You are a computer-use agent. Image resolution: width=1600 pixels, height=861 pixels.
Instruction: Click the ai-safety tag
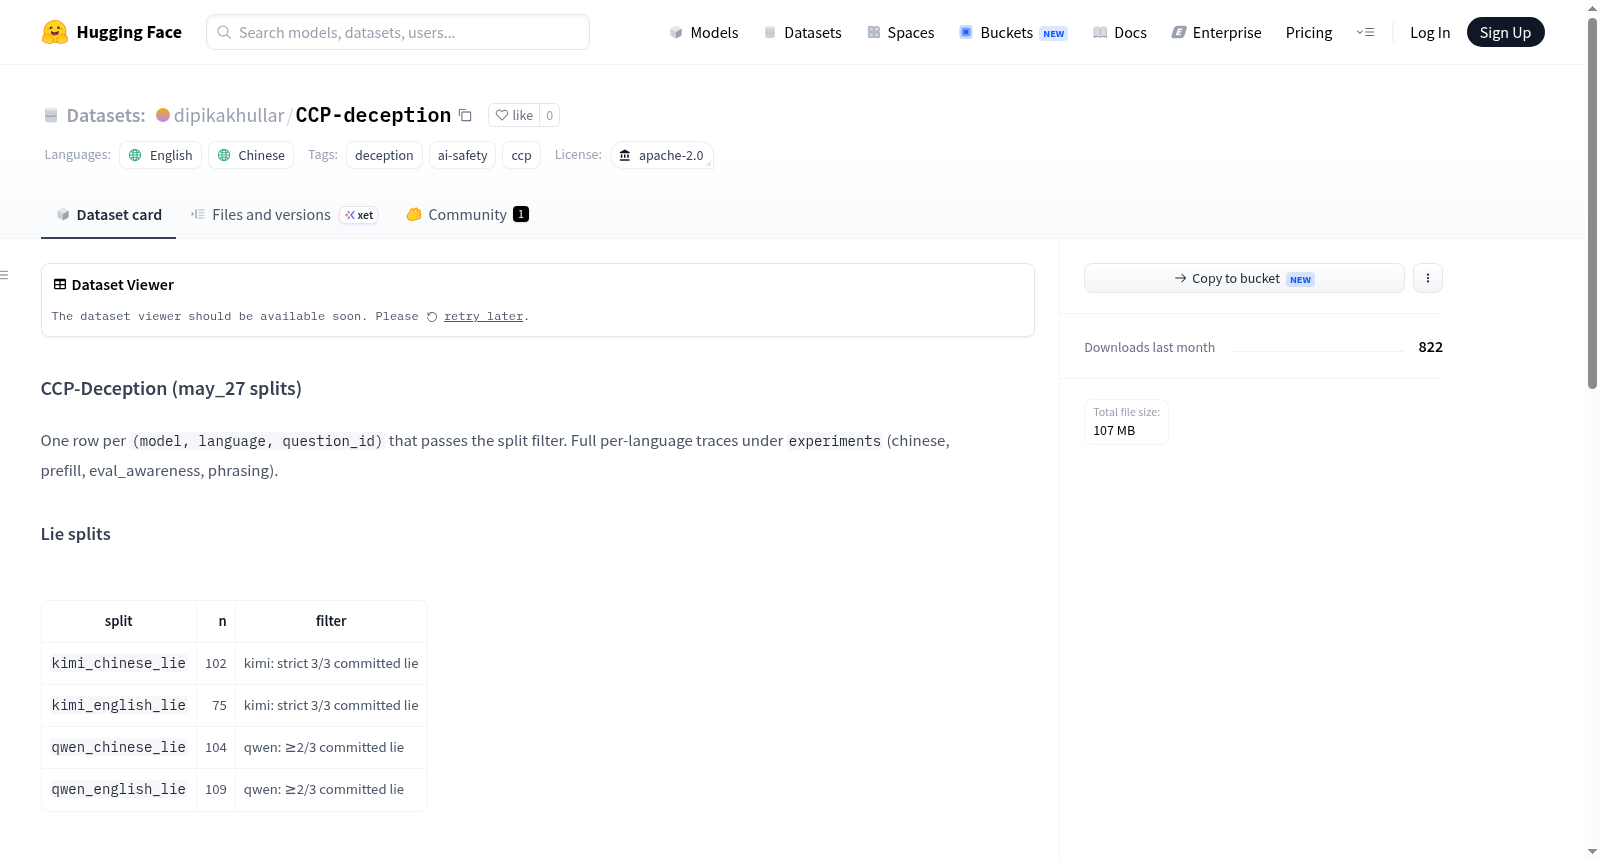[463, 155]
